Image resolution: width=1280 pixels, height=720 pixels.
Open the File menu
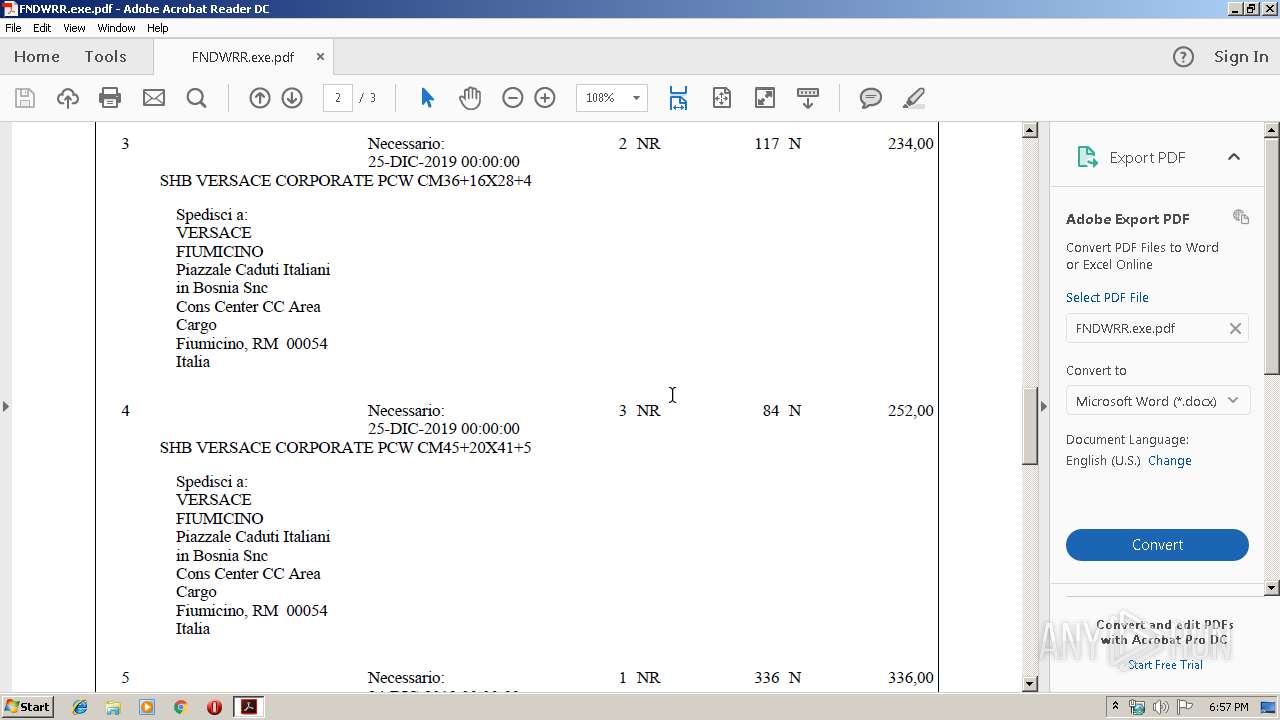pos(13,28)
